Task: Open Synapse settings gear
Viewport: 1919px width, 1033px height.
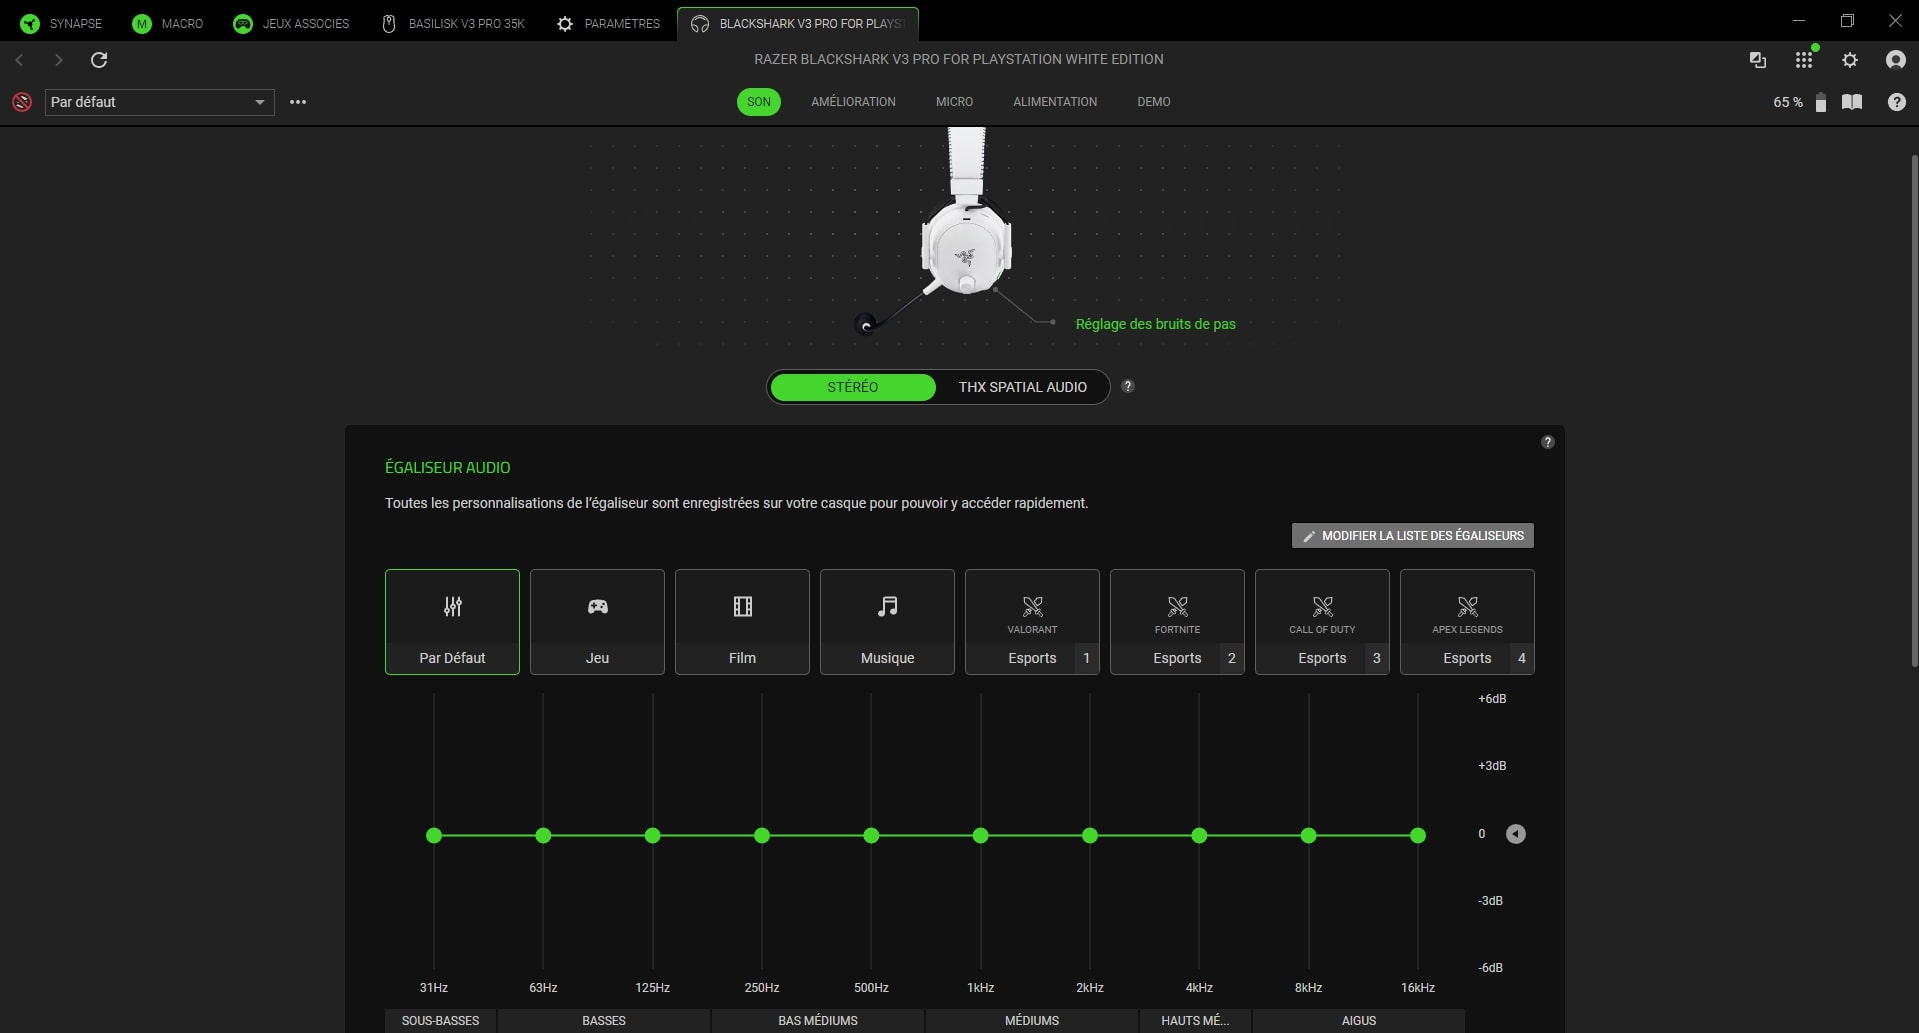Action: (1849, 60)
